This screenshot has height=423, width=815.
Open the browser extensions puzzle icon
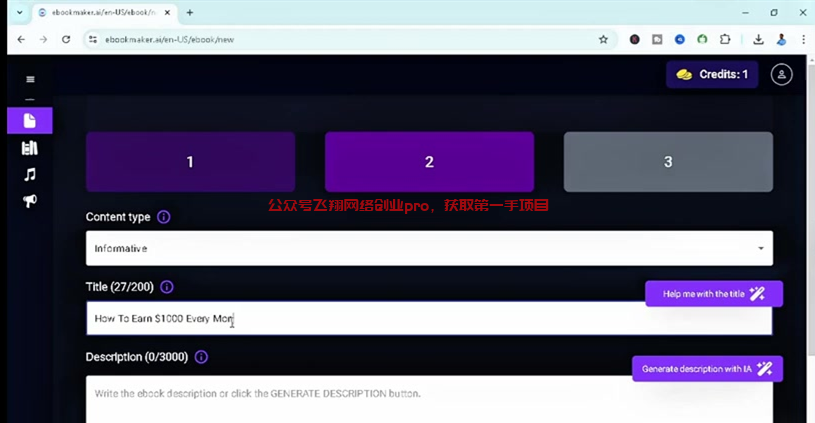pyautogui.click(x=725, y=39)
